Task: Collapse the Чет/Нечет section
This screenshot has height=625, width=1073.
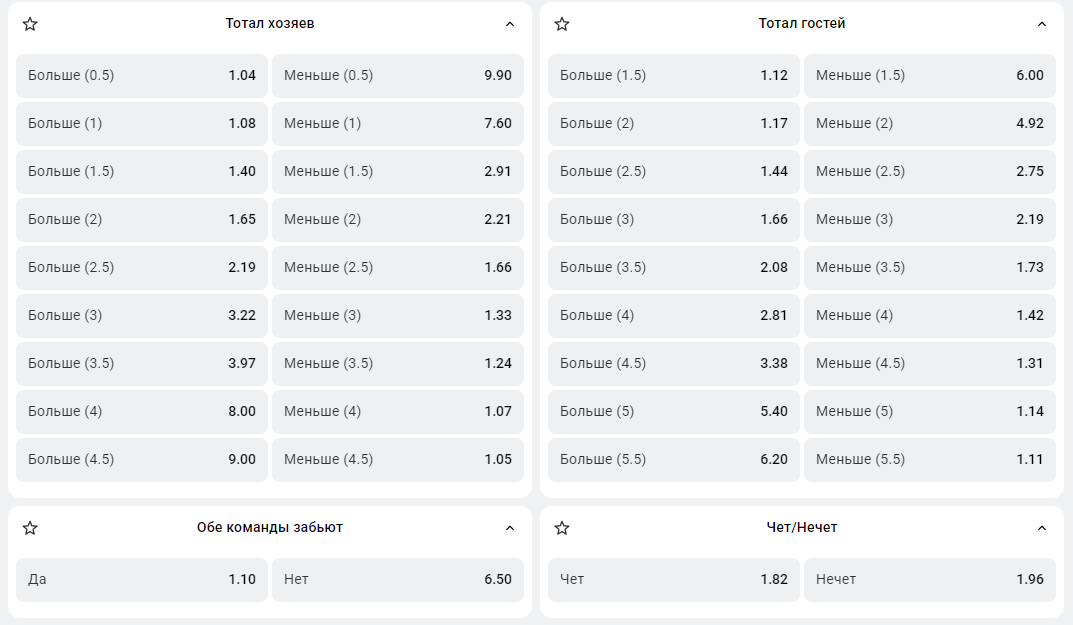Action: 1042,528
